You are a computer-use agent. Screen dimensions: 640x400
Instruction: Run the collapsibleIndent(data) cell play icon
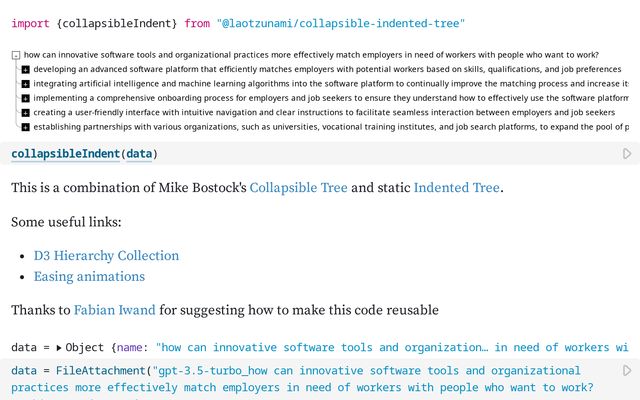point(627,154)
